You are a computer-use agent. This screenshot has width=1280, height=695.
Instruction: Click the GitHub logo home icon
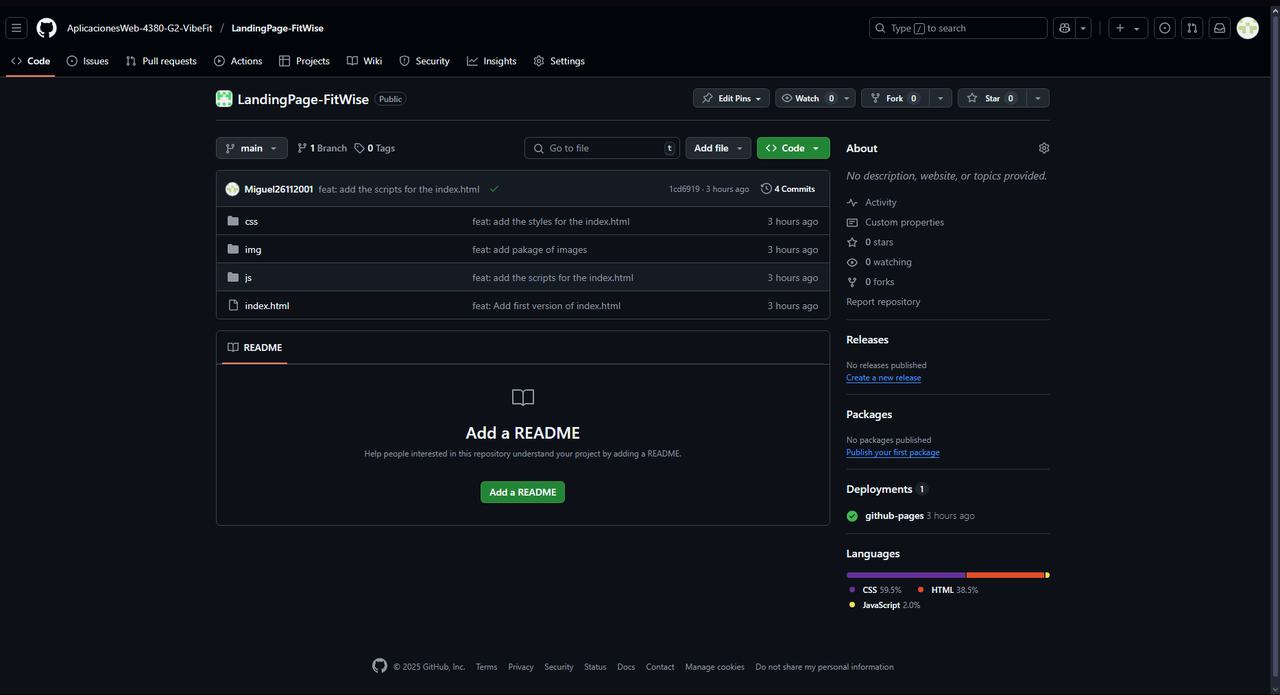[x=47, y=28]
